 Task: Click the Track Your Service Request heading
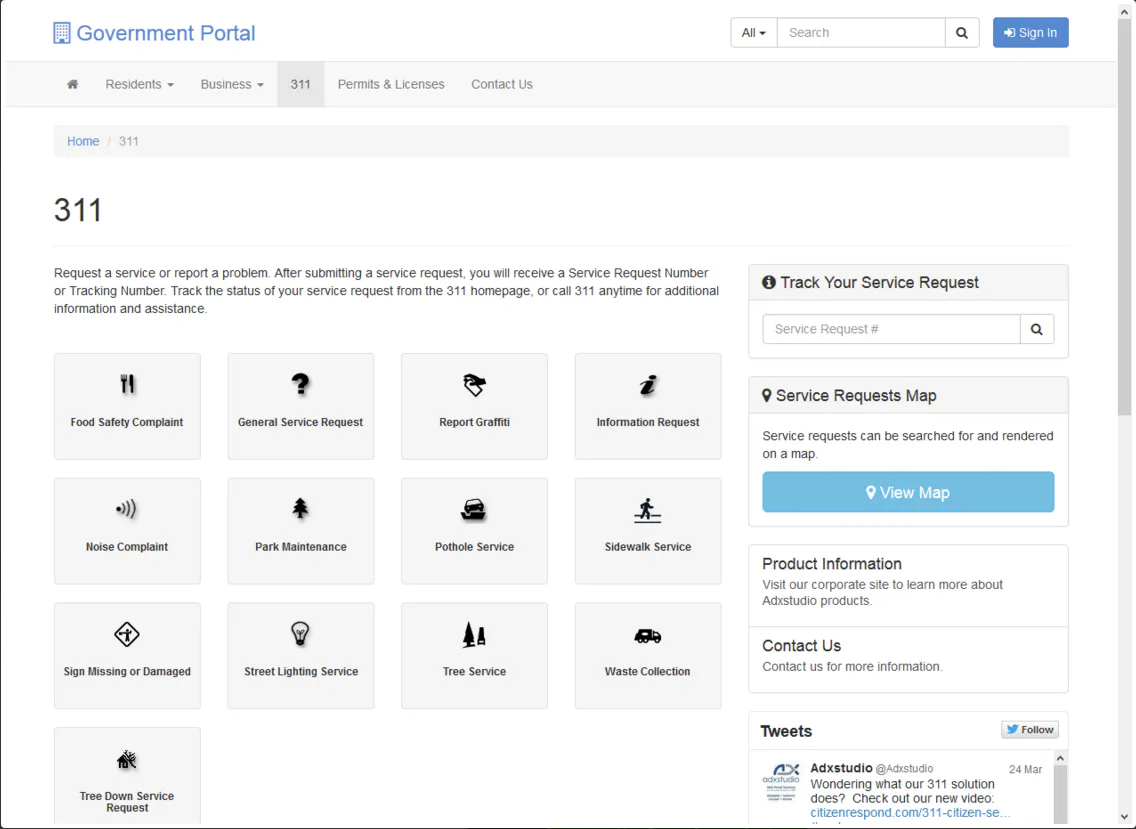pos(879,283)
